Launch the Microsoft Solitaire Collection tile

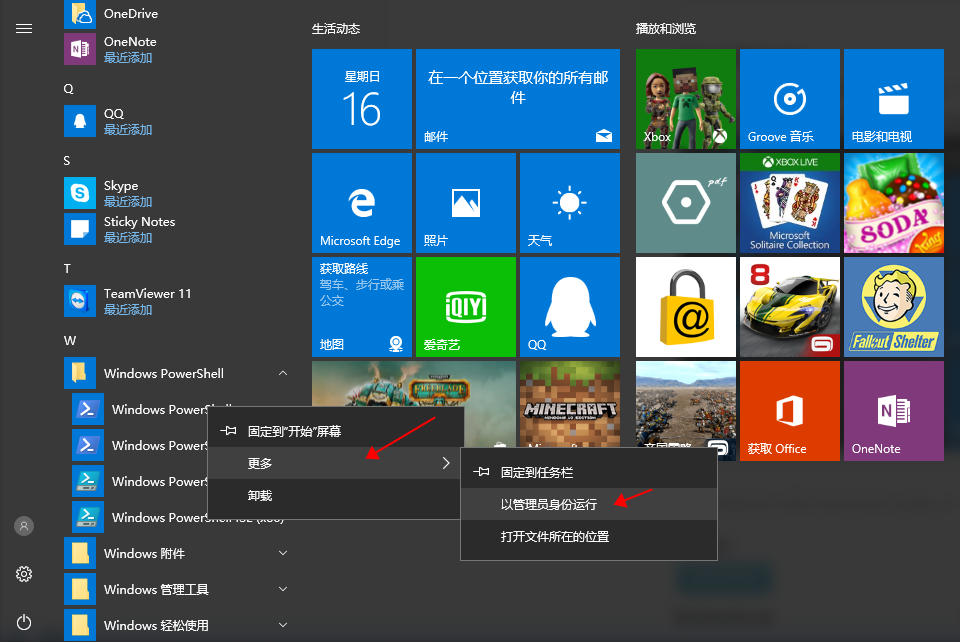[x=790, y=203]
